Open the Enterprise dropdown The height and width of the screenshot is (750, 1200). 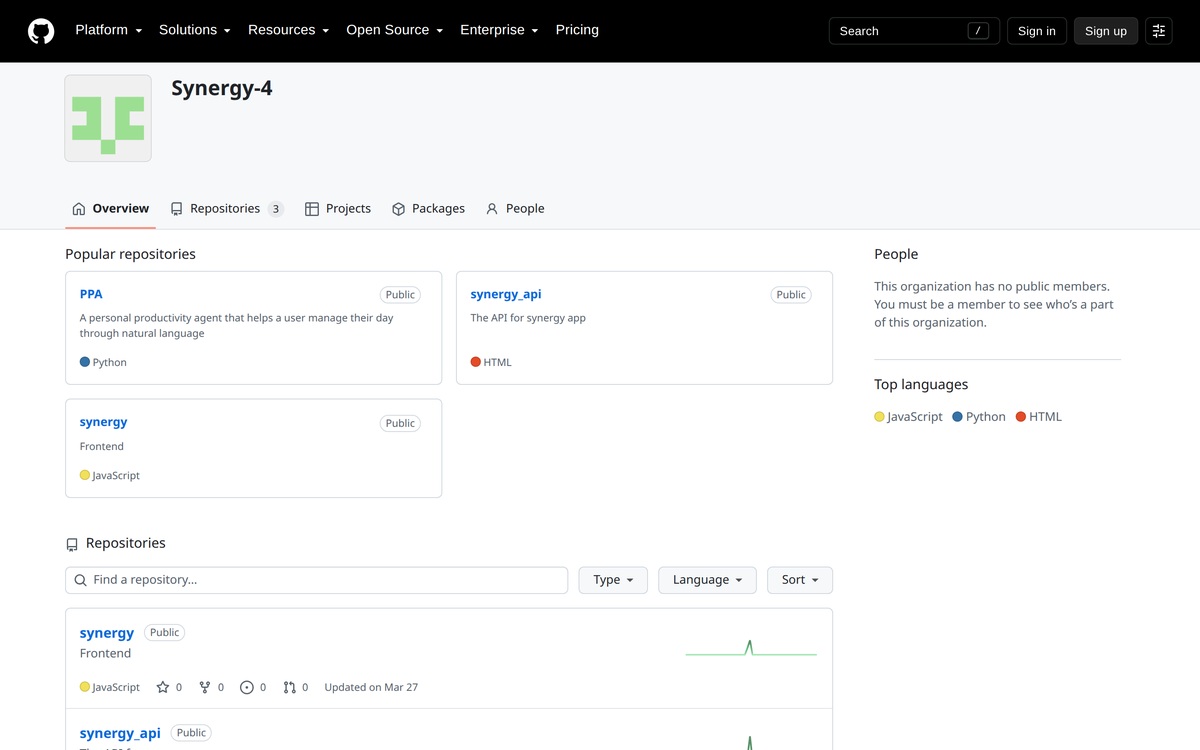tap(499, 30)
